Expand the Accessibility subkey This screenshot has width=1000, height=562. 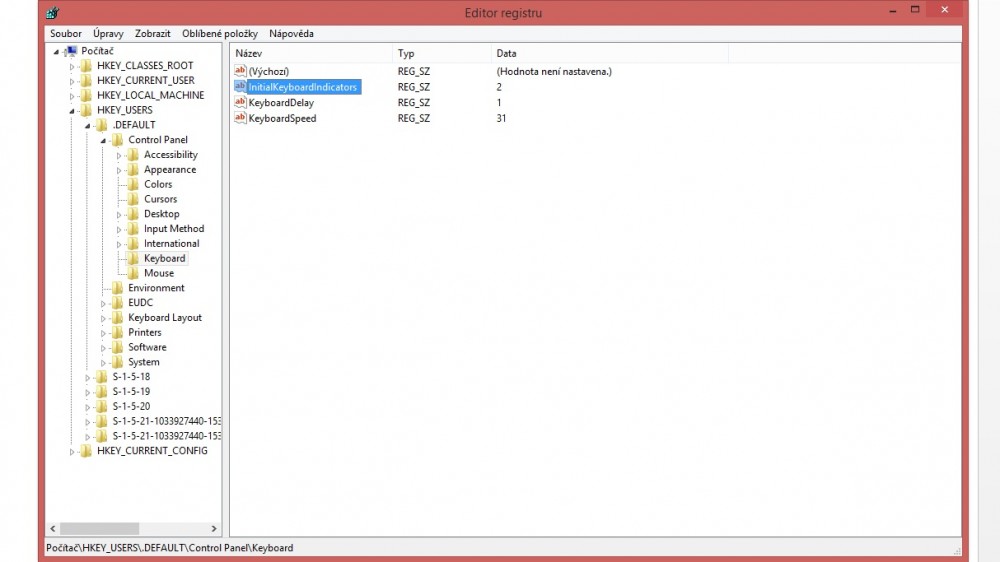point(119,155)
